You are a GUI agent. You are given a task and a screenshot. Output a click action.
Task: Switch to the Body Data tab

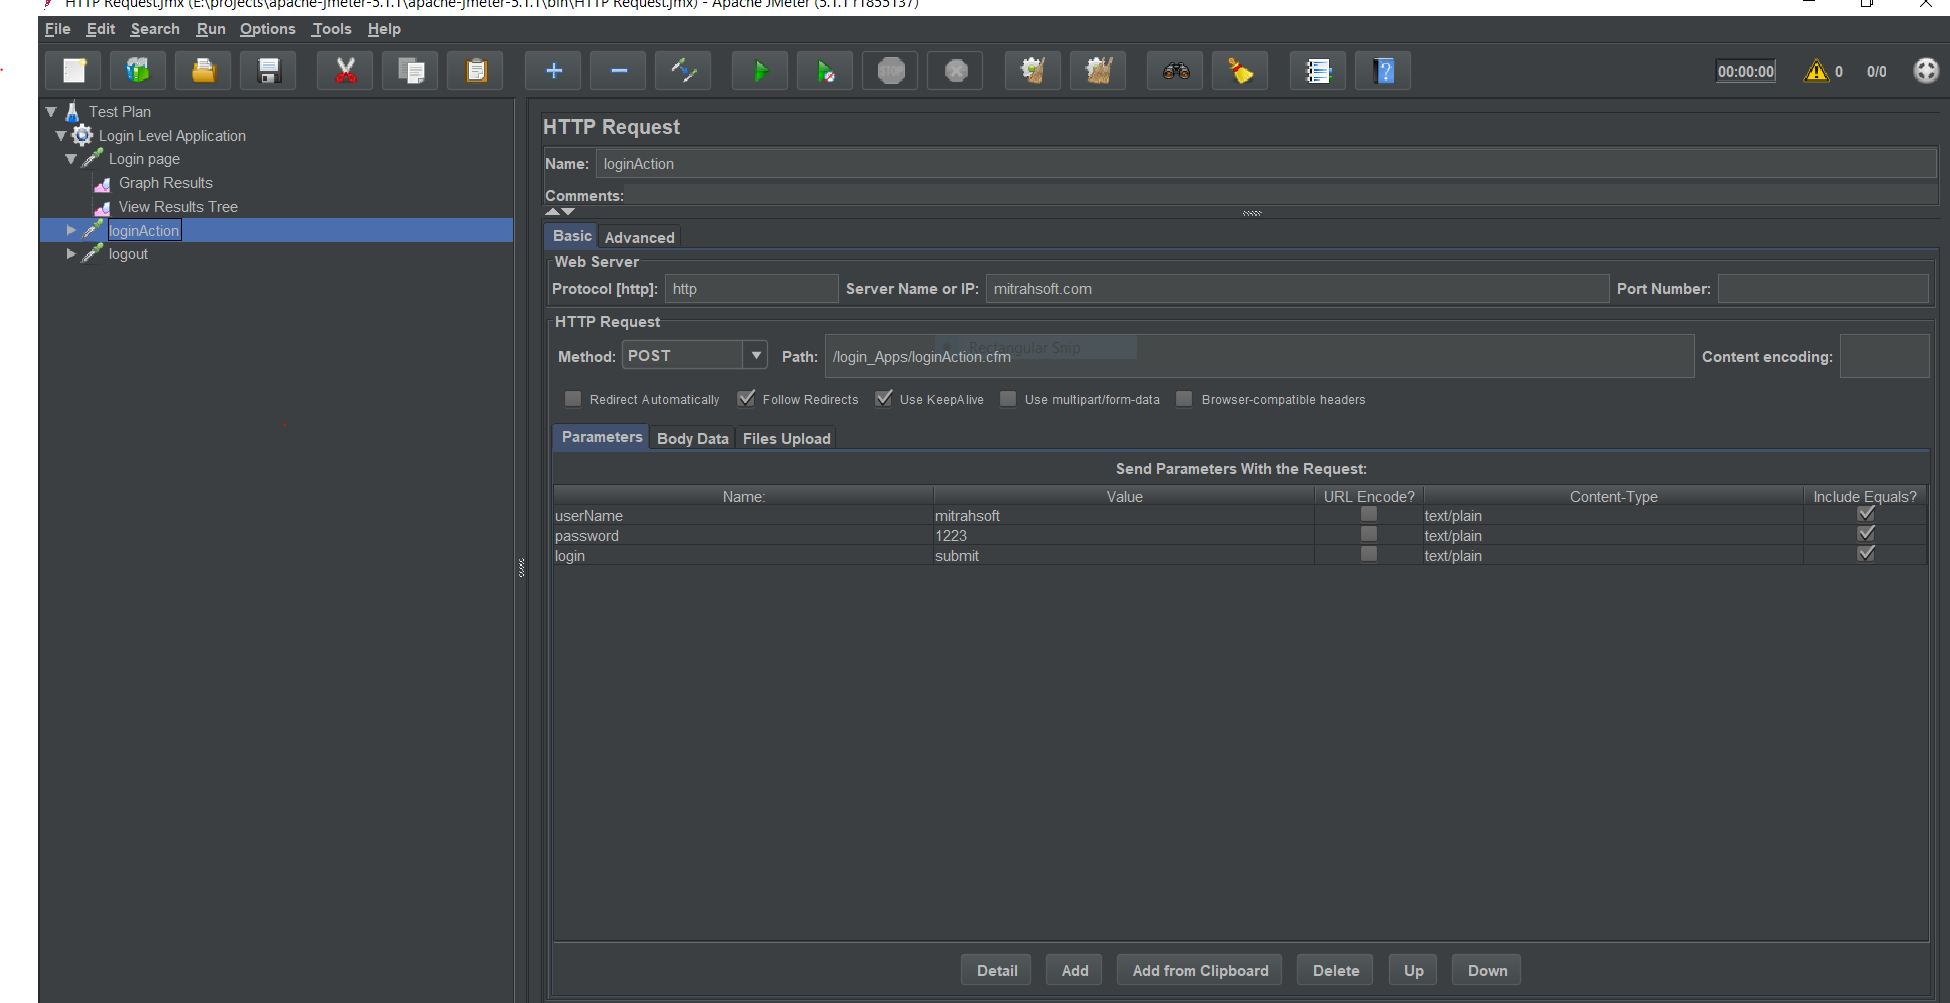[692, 438]
